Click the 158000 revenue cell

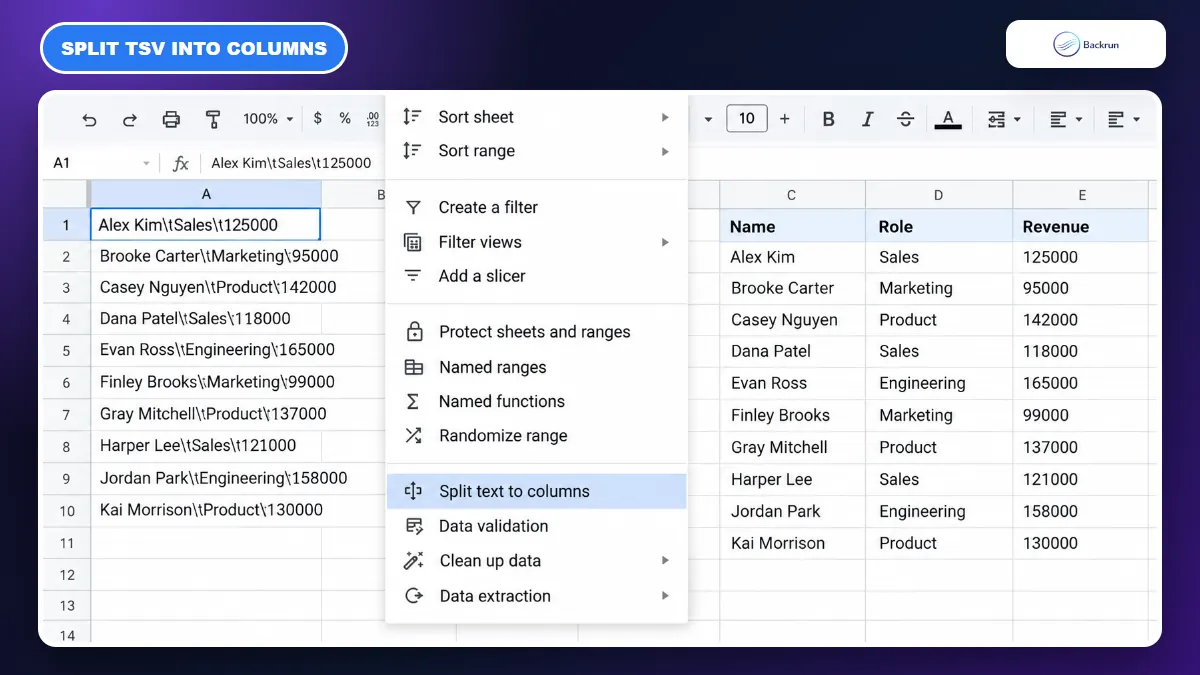pyautogui.click(x=1081, y=511)
